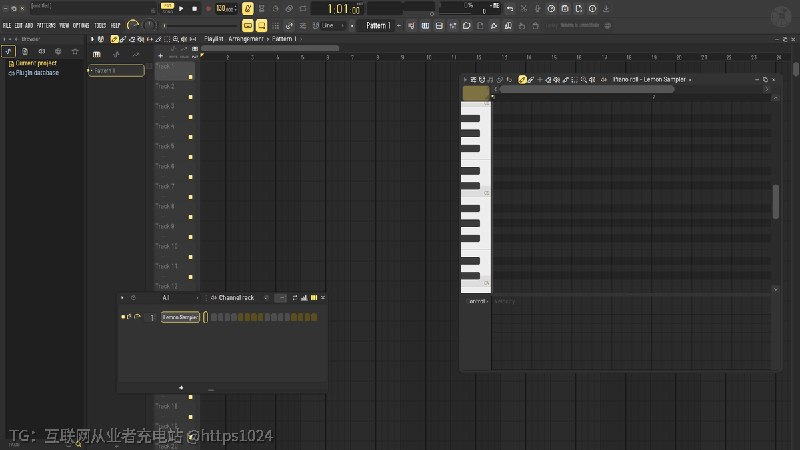Open the VIEW menu
800x450 pixels.
pyautogui.click(x=64, y=26)
